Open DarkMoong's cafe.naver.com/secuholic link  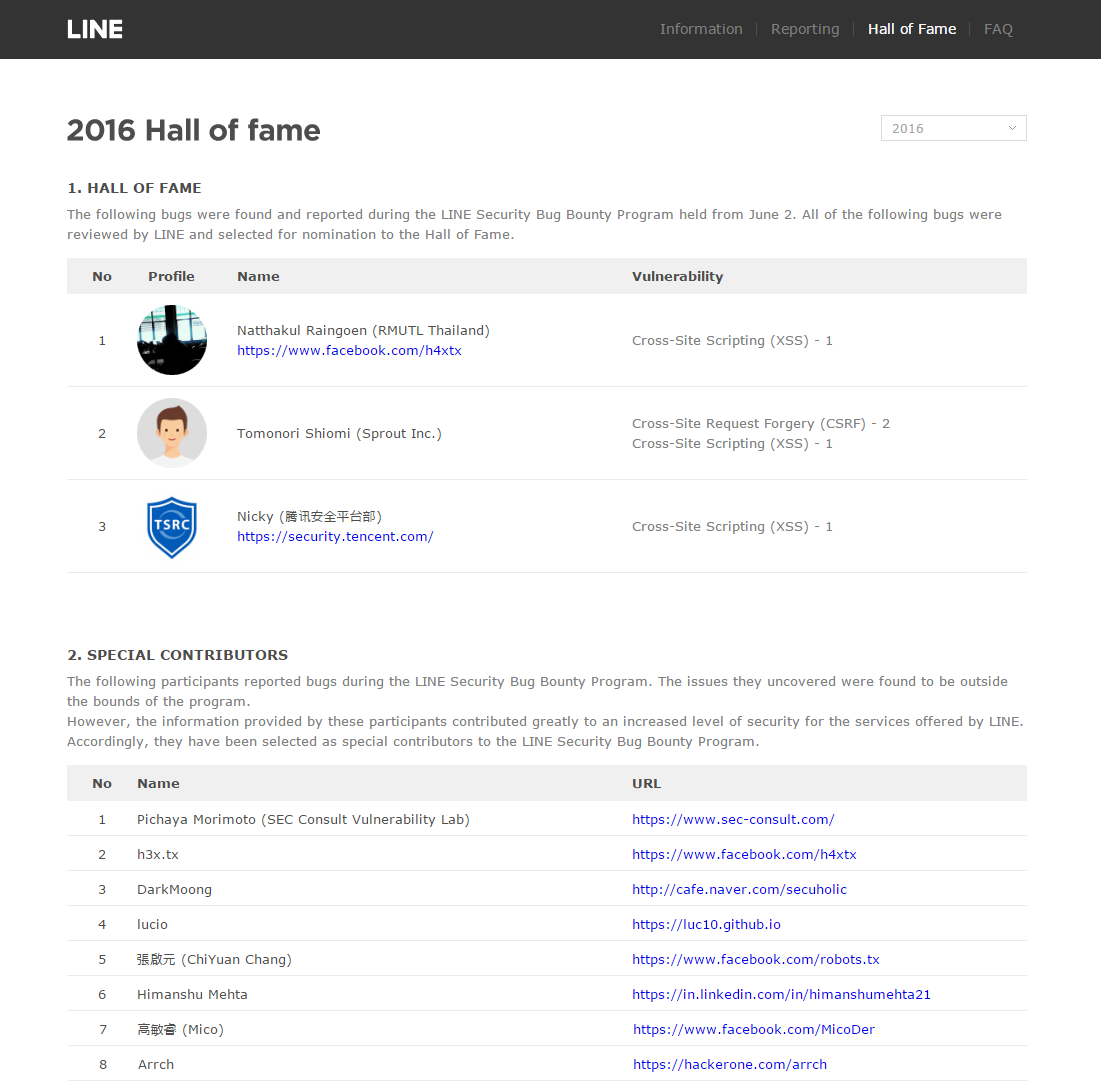pos(739,889)
